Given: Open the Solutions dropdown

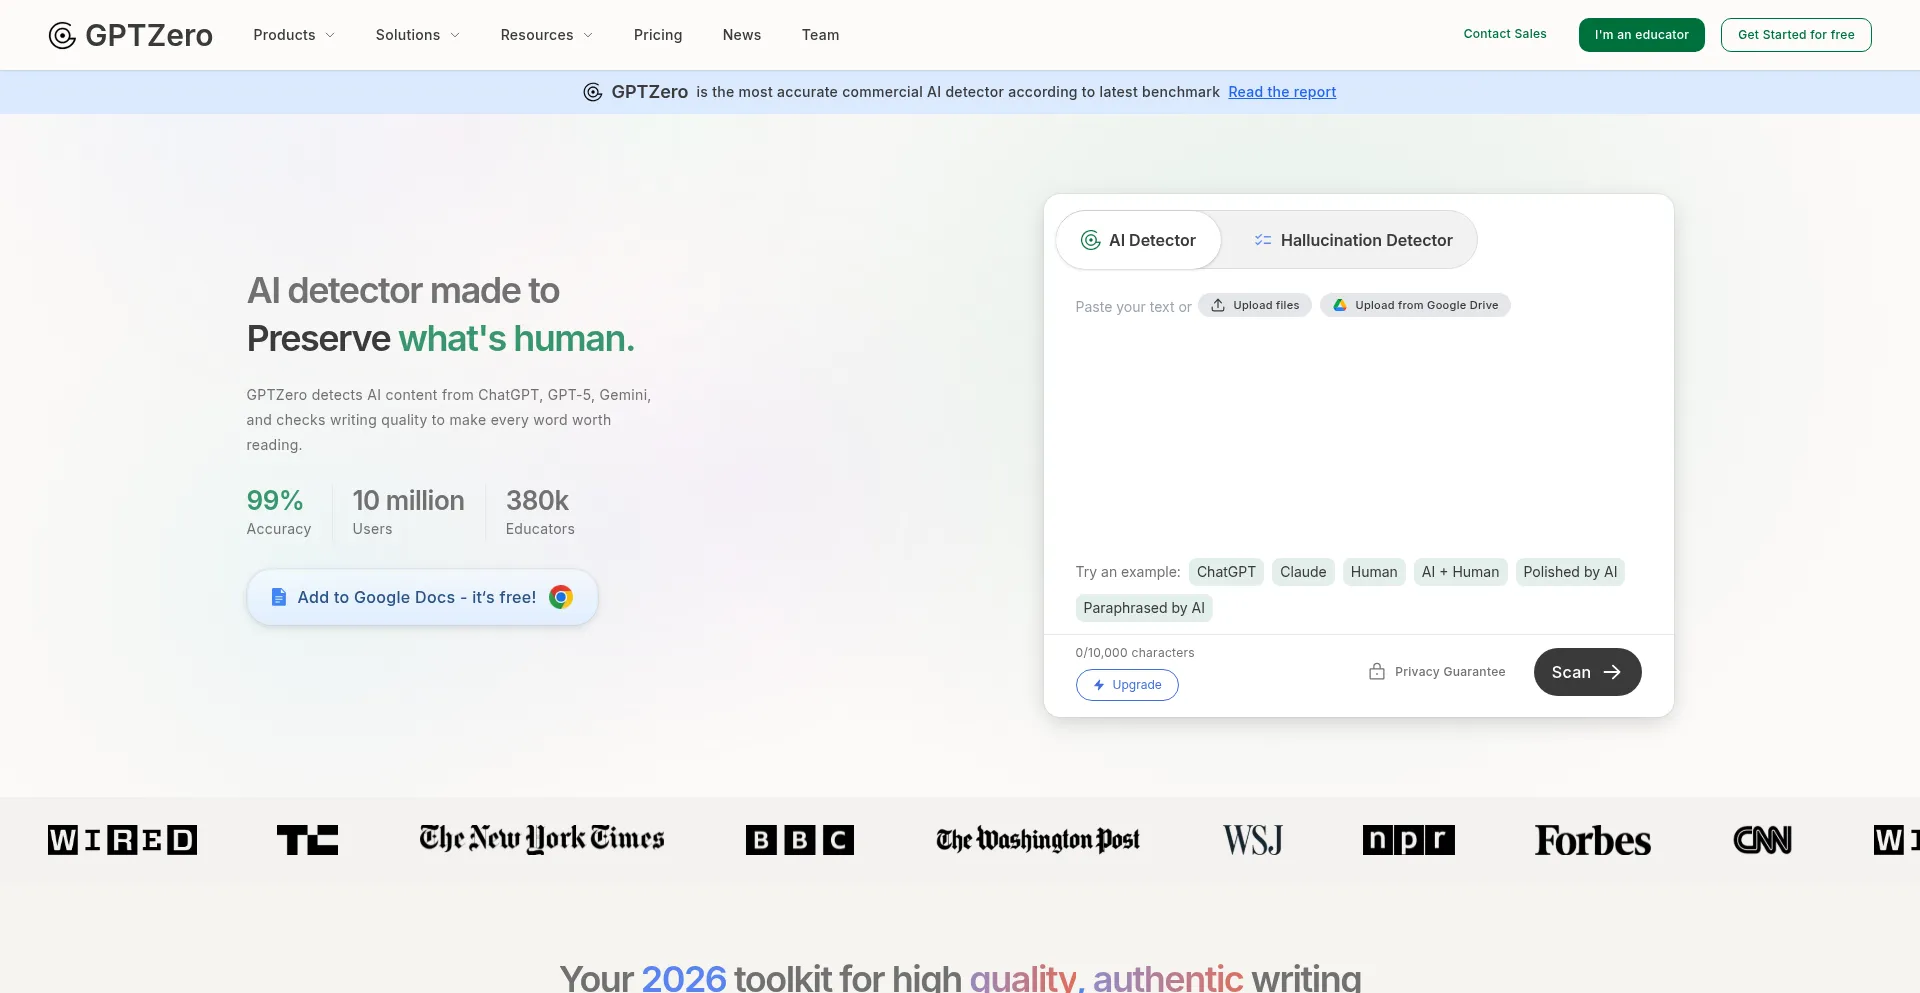Looking at the screenshot, I should pos(416,35).
